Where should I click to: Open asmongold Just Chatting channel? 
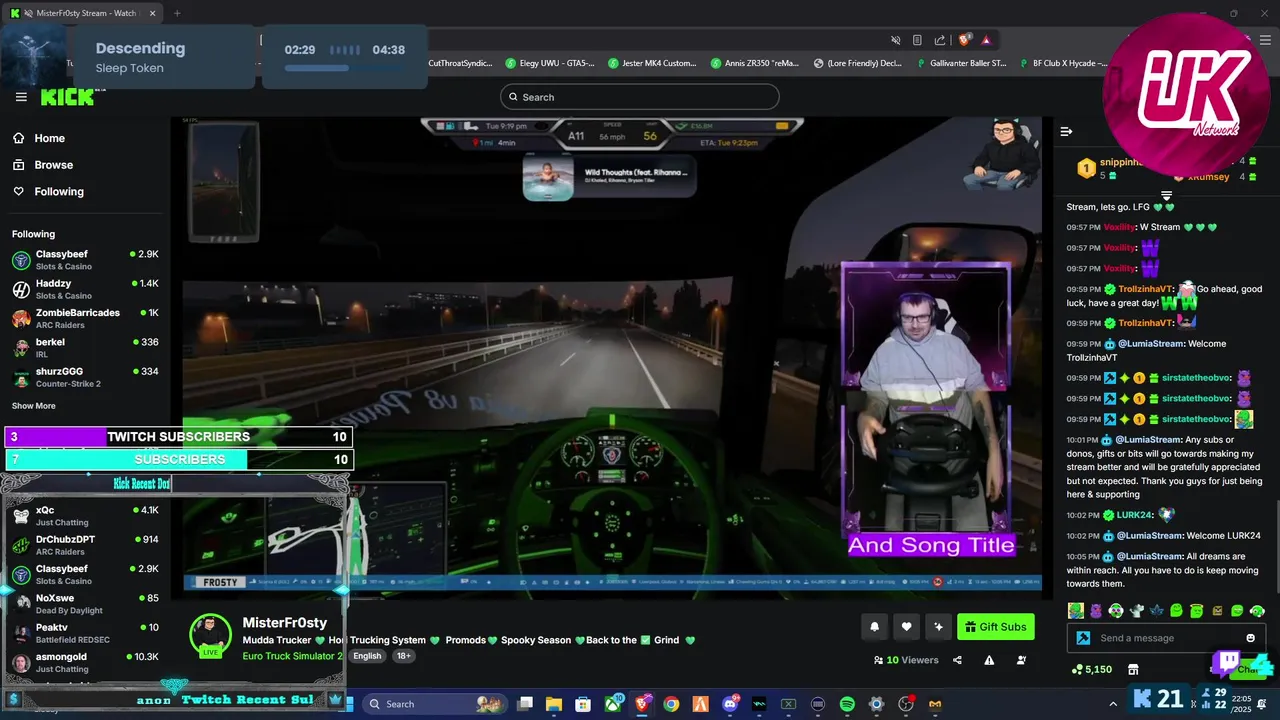(85, 662)
